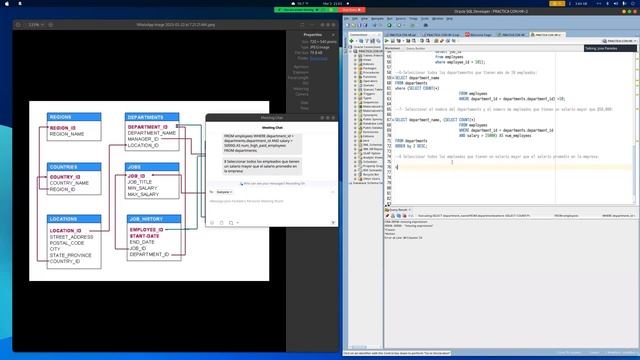Expand the Packages tree node
This screenshot has width=640, height=360.
point(356,68)
